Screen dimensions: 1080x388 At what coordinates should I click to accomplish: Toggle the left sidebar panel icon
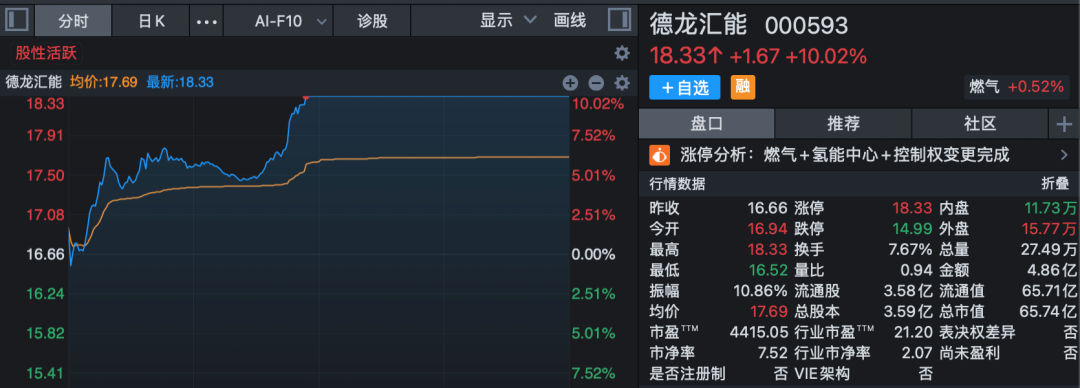click(17, 20)
